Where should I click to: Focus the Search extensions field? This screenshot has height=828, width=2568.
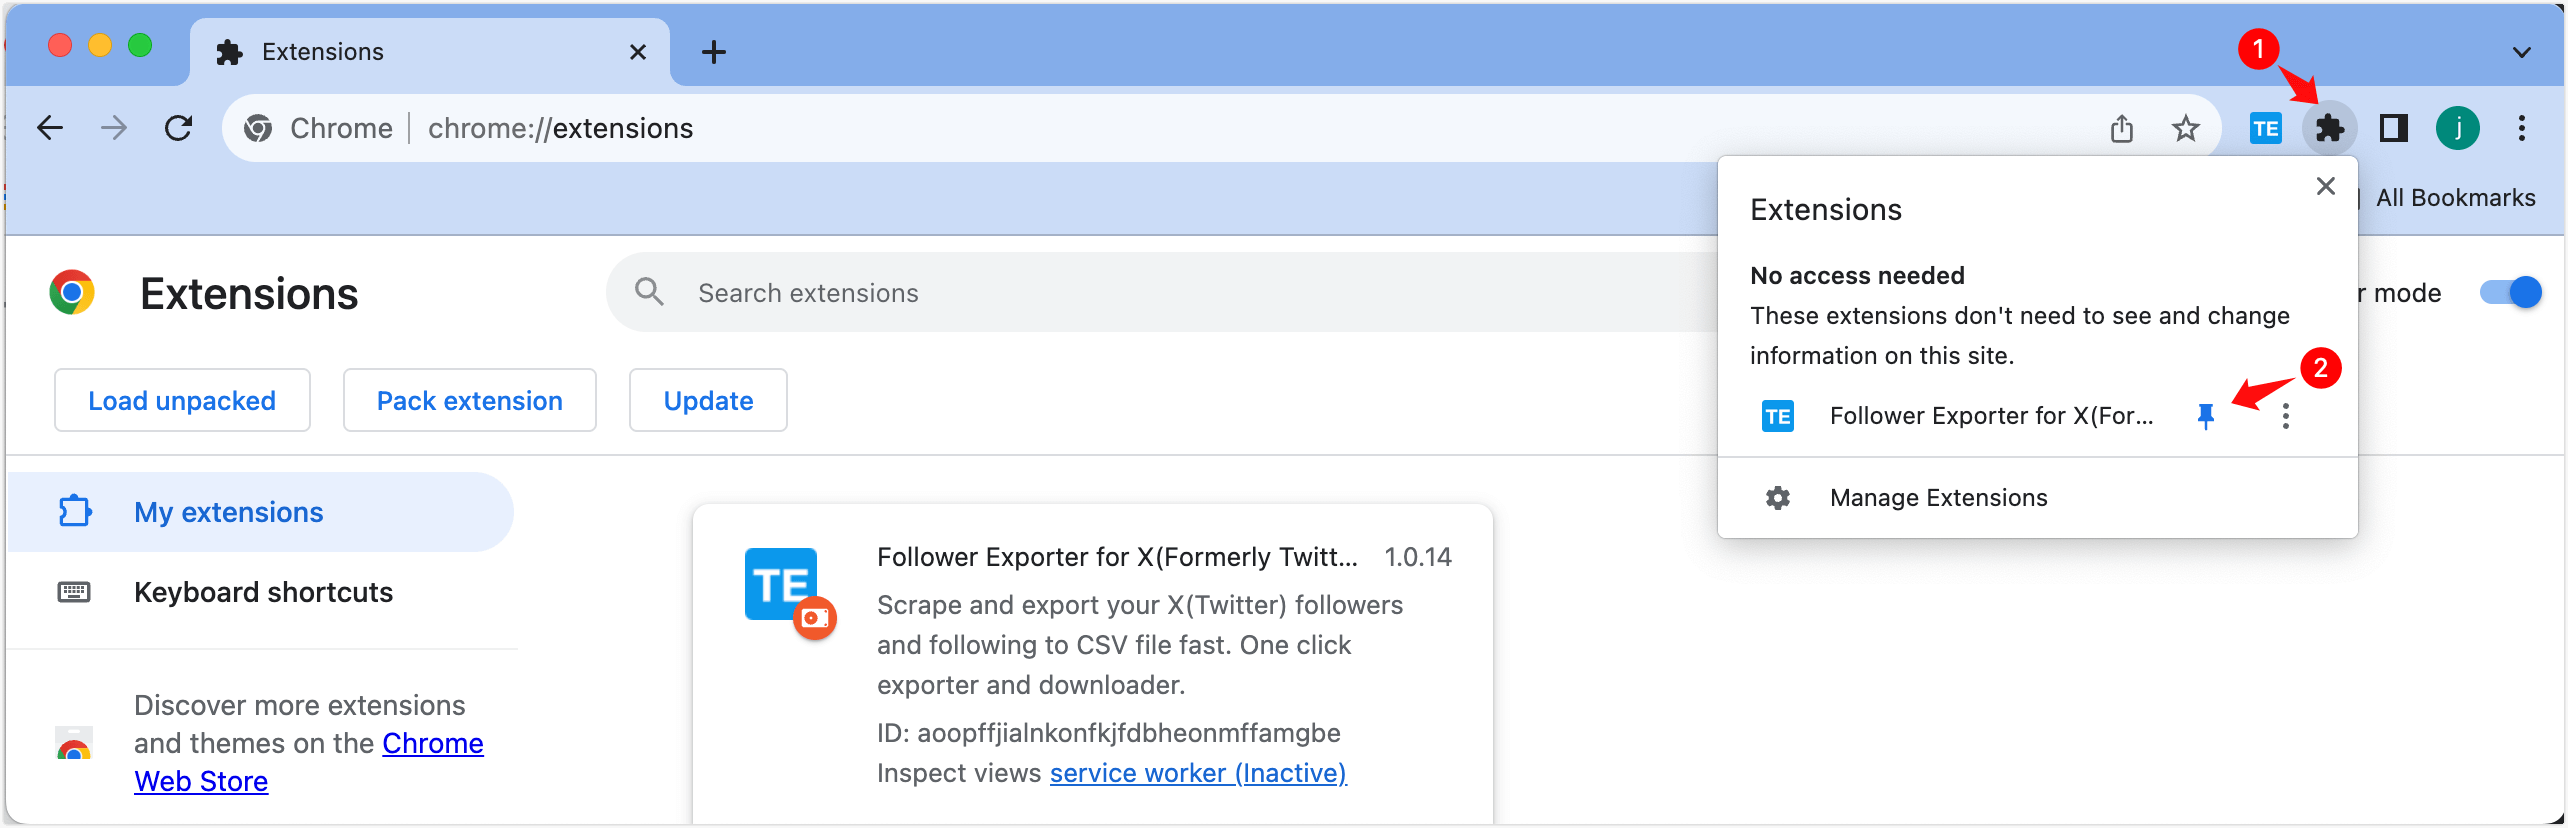(x=1160, y=292)
